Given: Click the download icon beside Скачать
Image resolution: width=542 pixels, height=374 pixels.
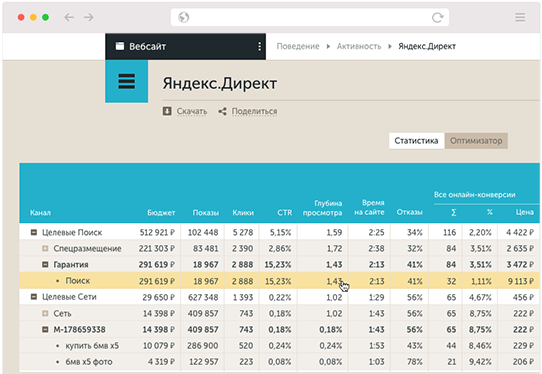Looking at the screenshot, I should coord(167,111).
